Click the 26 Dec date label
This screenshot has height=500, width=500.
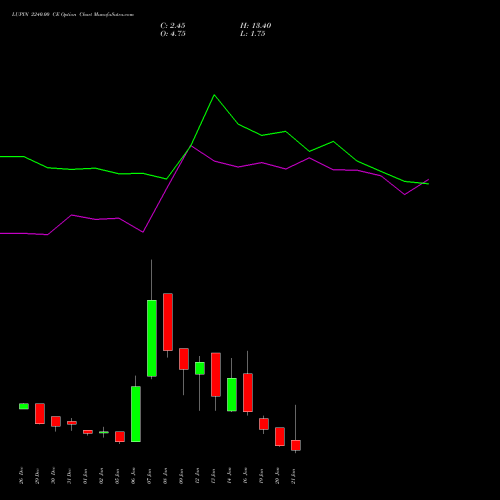[x=22, y=476]
